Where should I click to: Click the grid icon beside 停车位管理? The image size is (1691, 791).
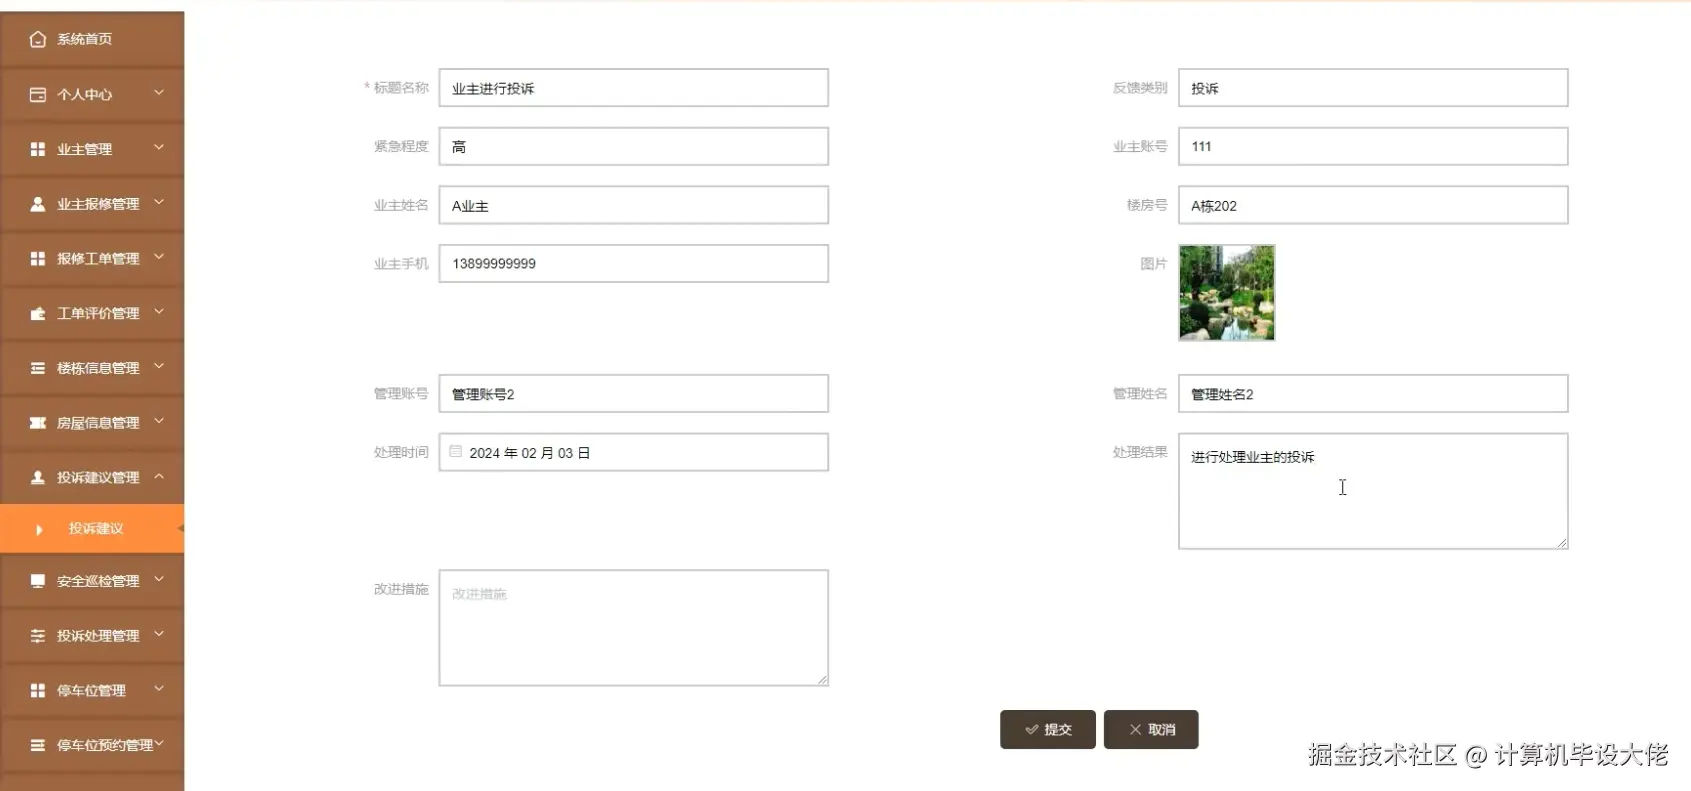click(x=38, y=690)
